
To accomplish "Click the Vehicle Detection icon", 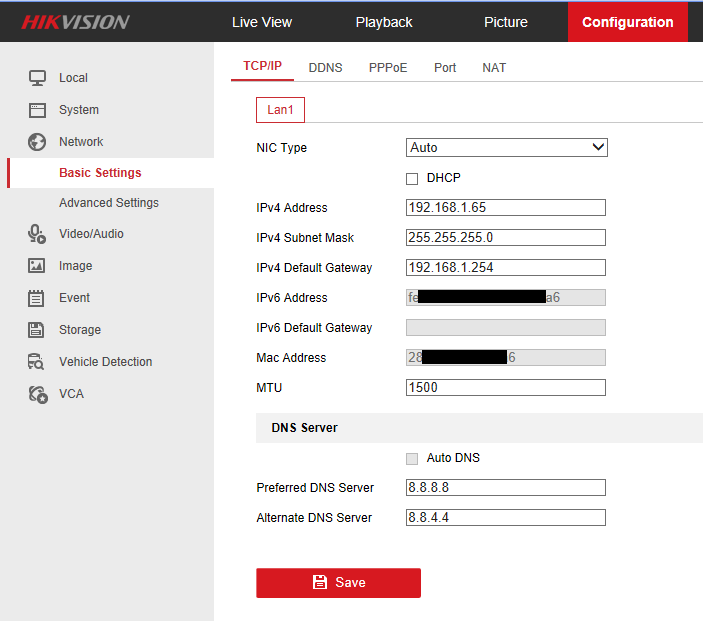I will [x=37, y=362].
